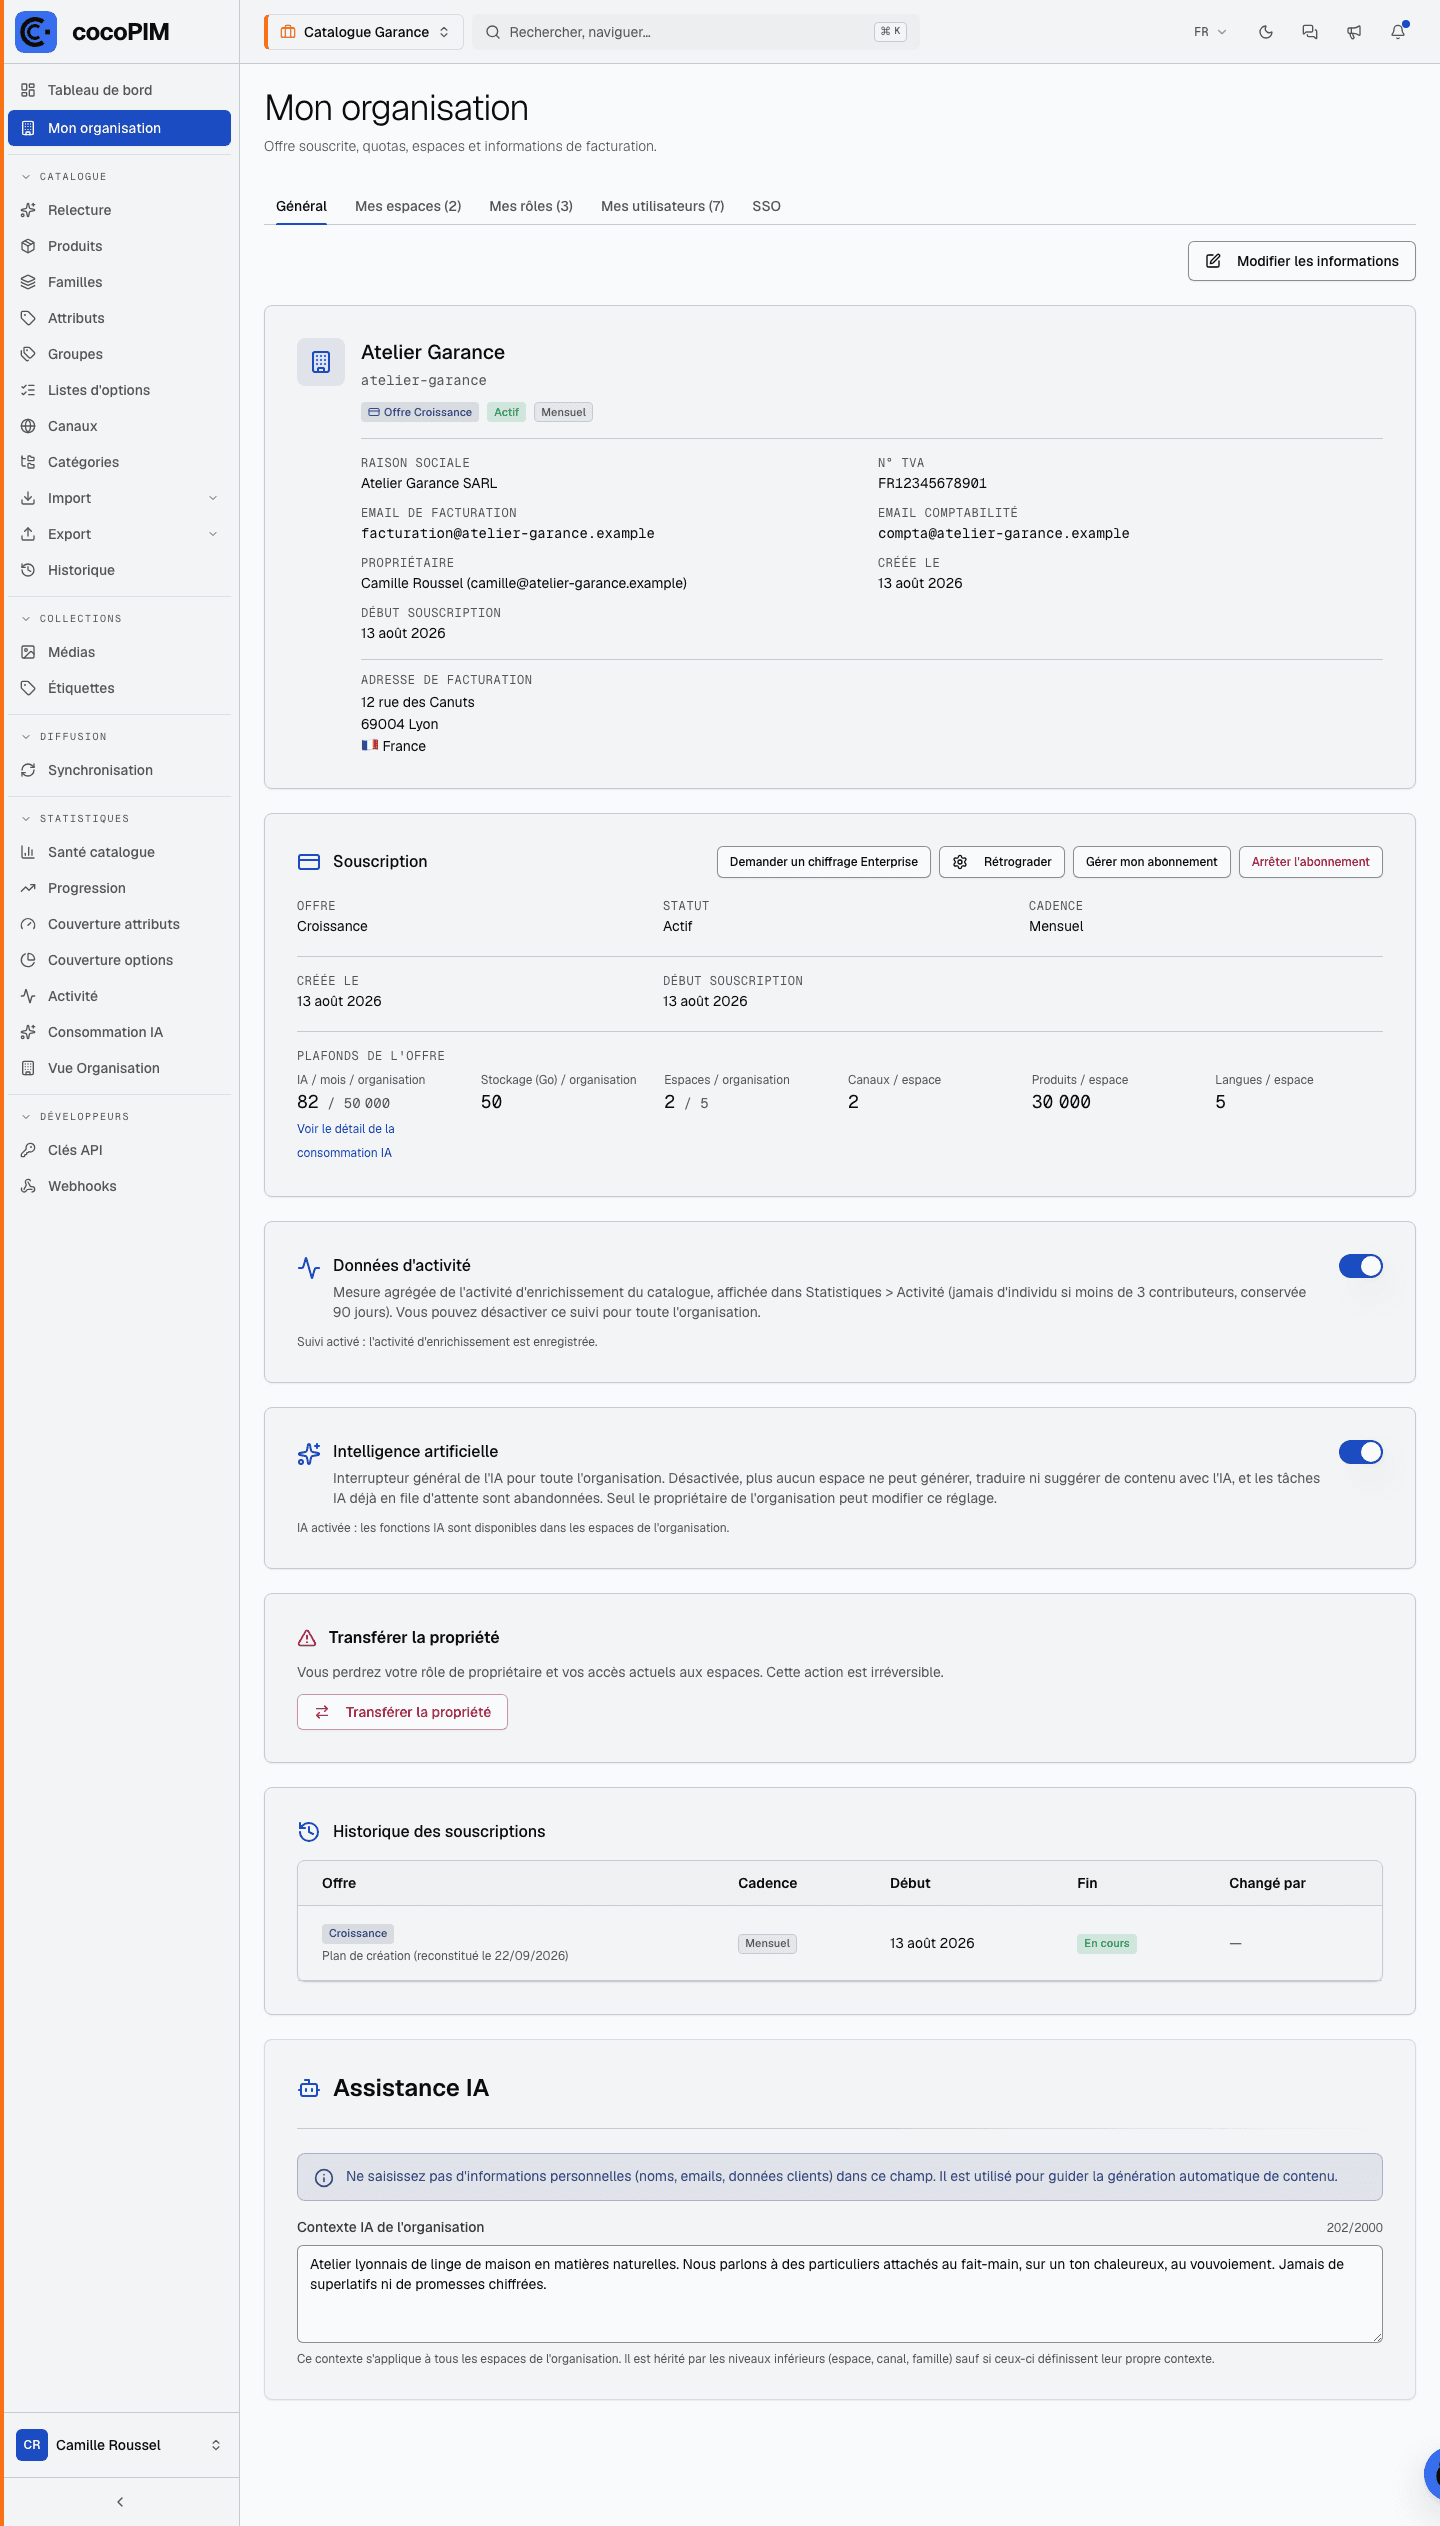
Task: Collapse the STATISTIQUES sidebar section
Action: coord(75,819)
